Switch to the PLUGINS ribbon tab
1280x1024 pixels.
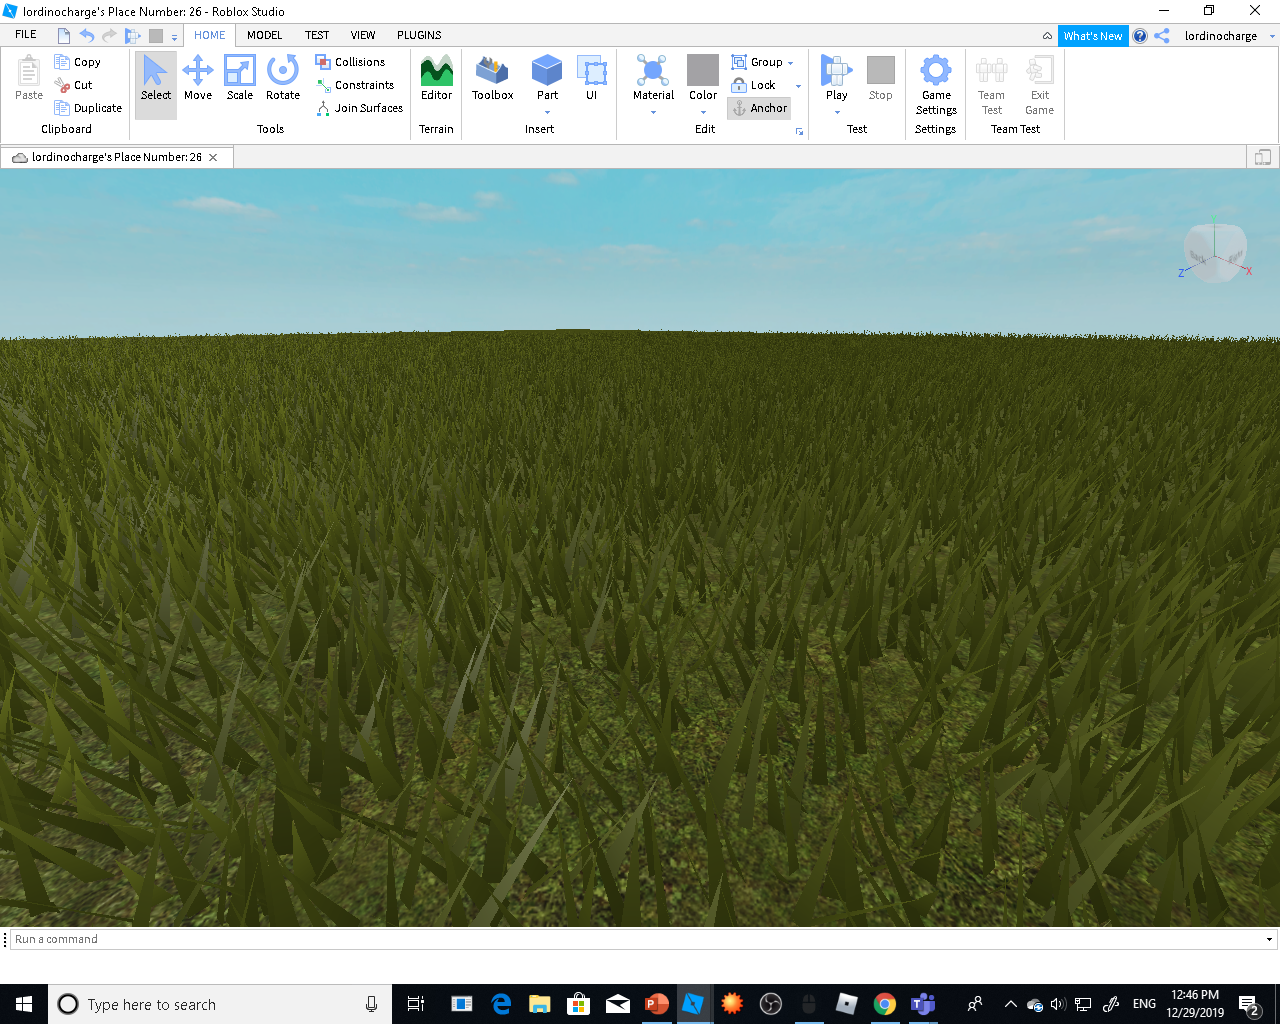(419, 35)
